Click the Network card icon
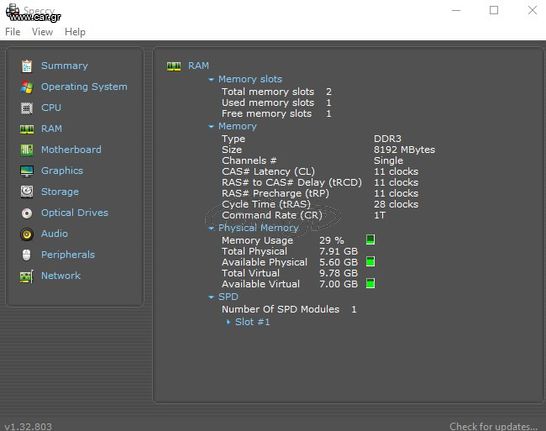The height and width of the screenshot is (431, 546). click(27, 276)
